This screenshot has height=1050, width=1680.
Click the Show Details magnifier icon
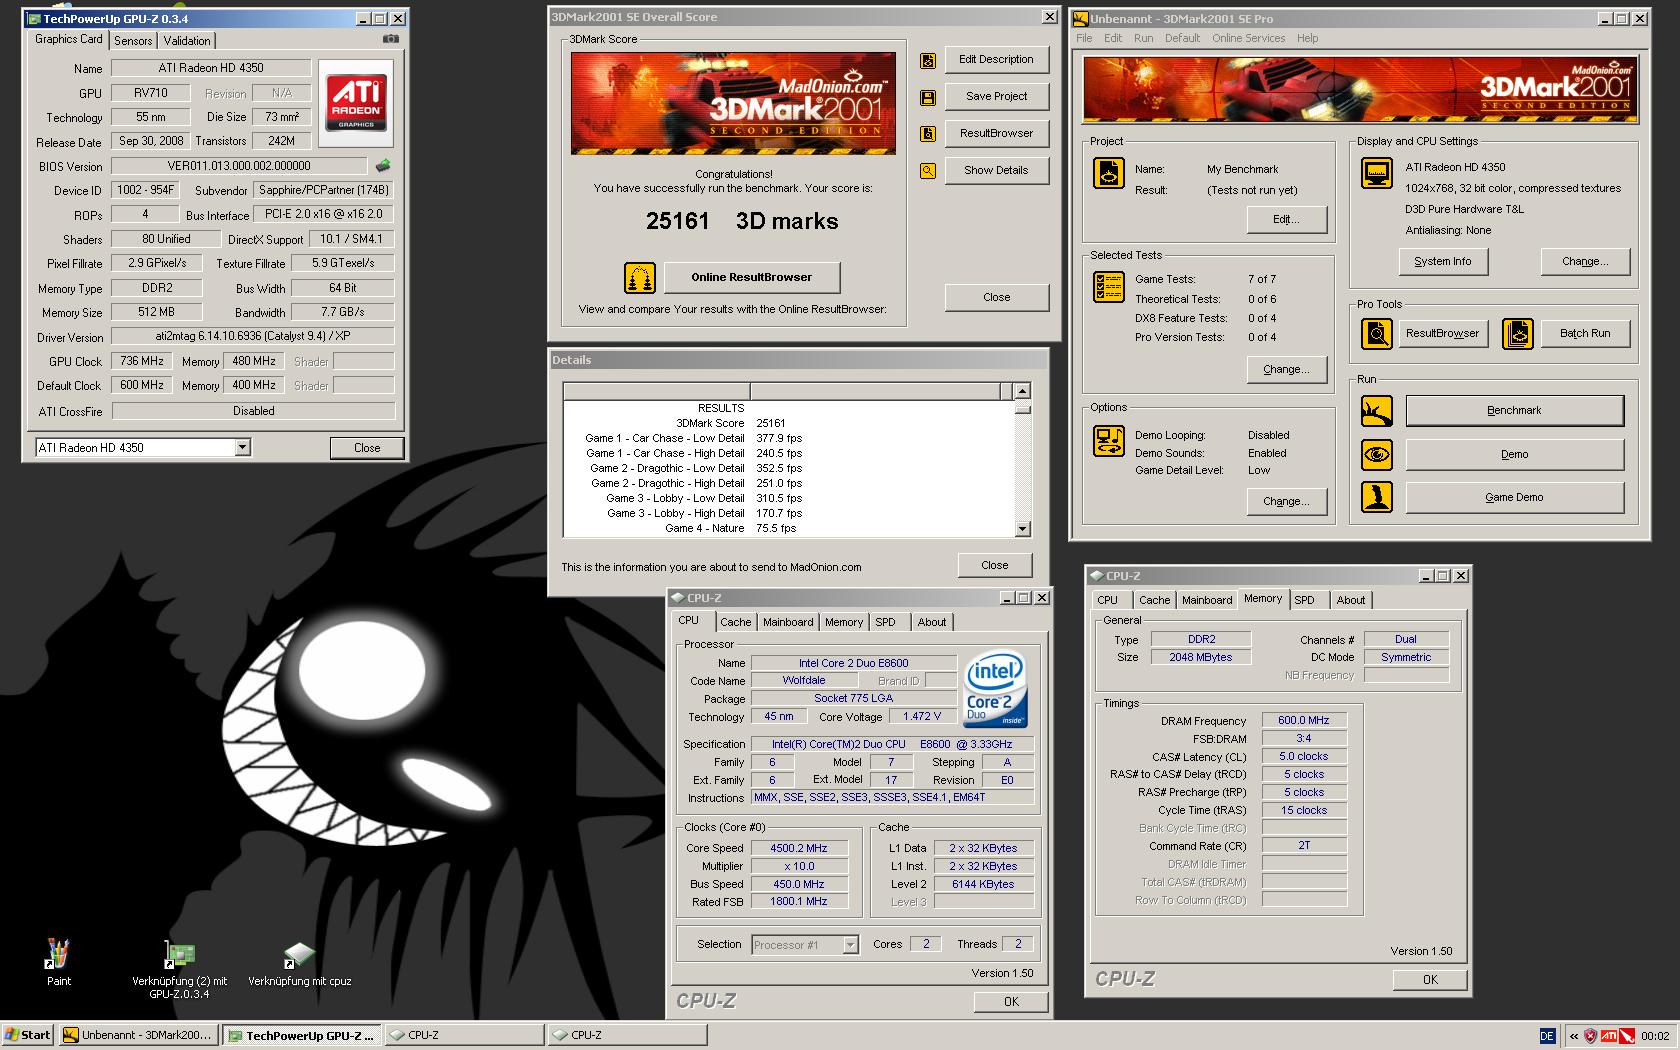(928, 171)
